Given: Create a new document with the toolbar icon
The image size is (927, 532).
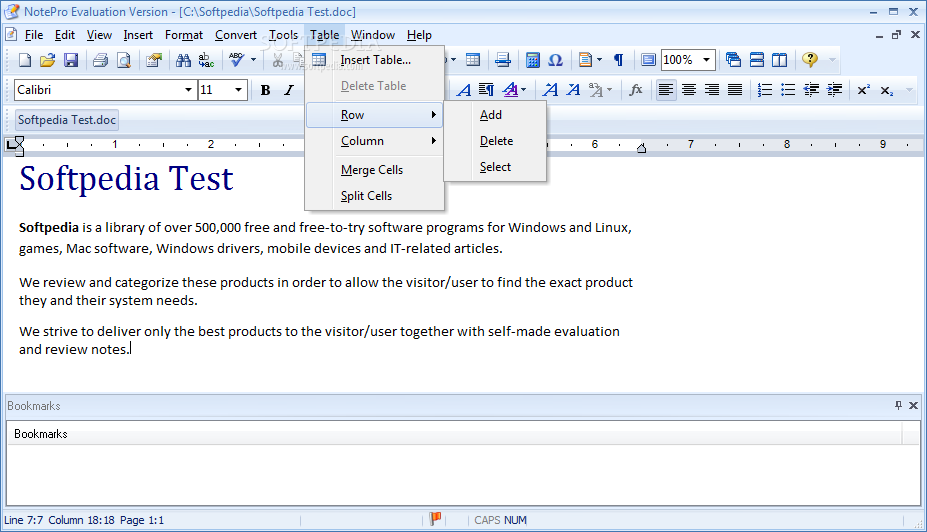Looking at the screenshot, I should pyautogui.click(x=25, y=60).
